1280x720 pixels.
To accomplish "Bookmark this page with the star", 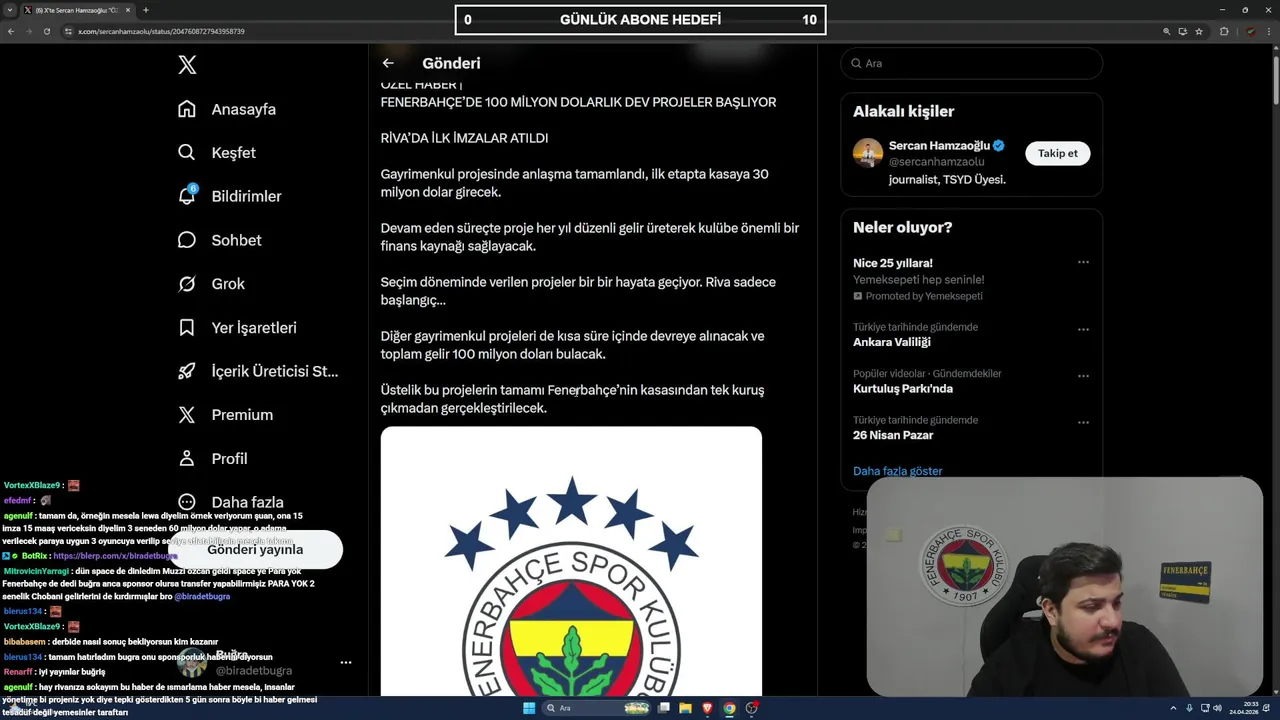I will (x=1199, y=31).
